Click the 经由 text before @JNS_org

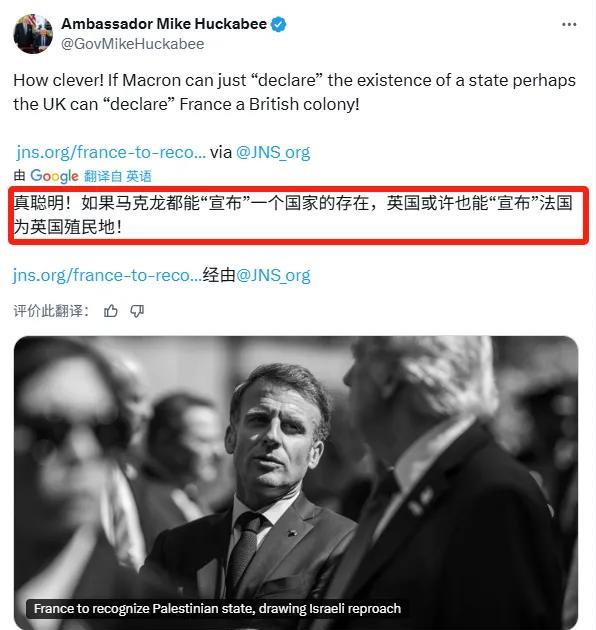[x=219, y=275]
